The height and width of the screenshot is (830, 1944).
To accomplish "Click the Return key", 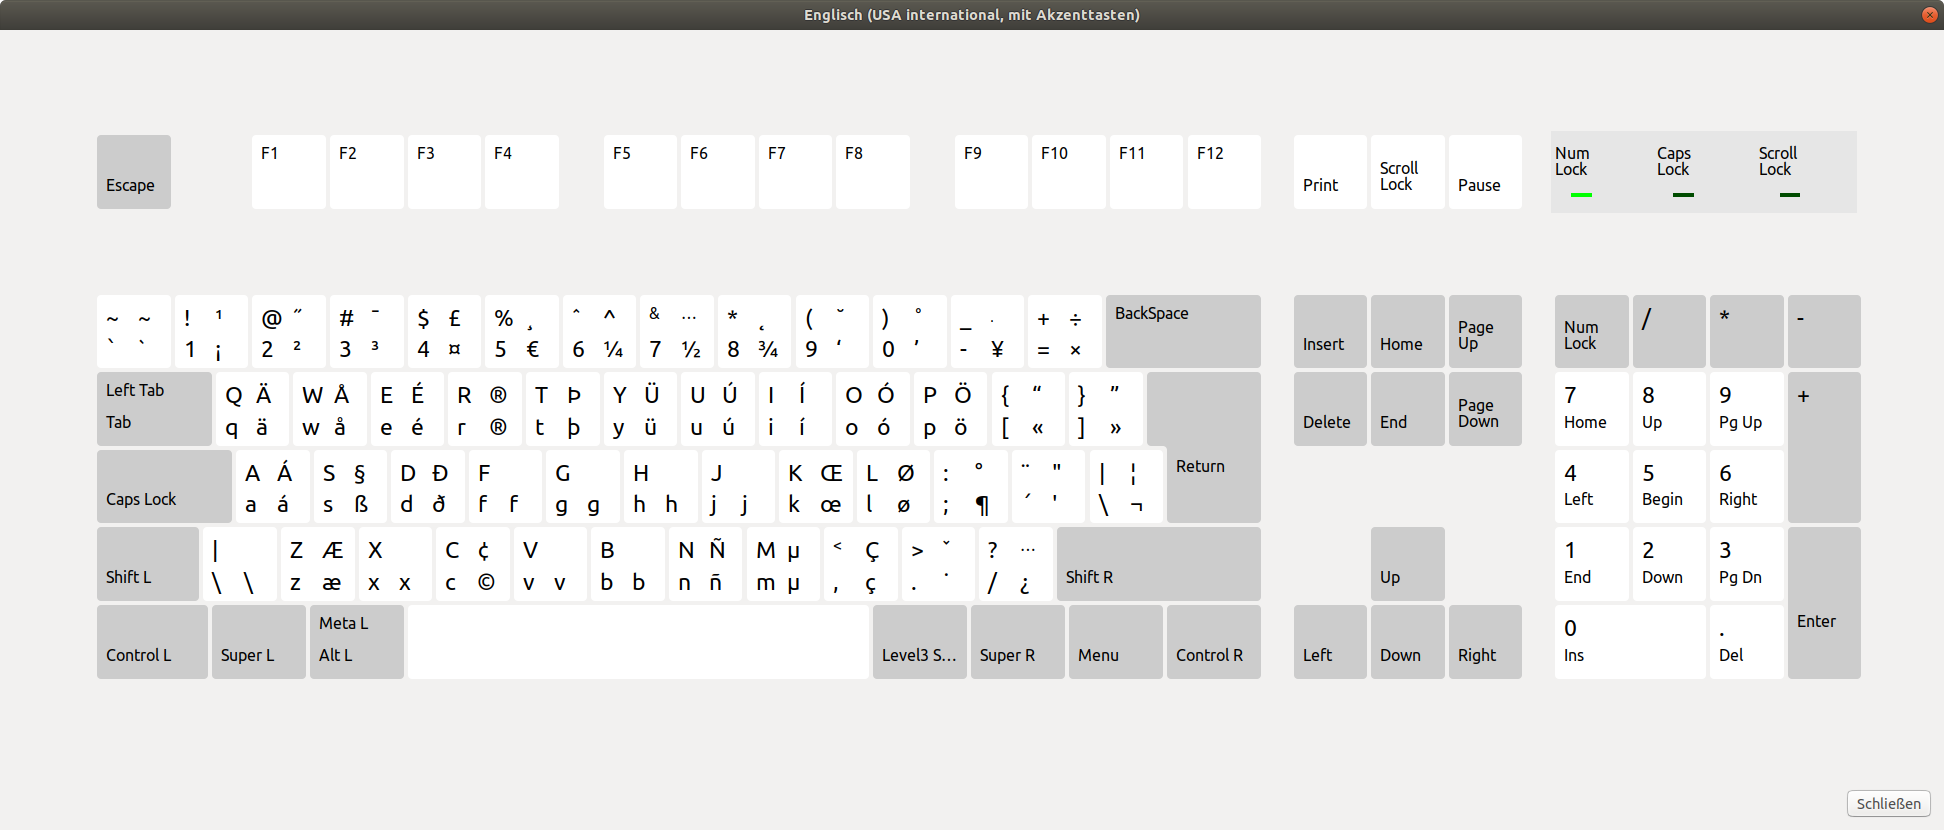I will tap(1213, 447).
